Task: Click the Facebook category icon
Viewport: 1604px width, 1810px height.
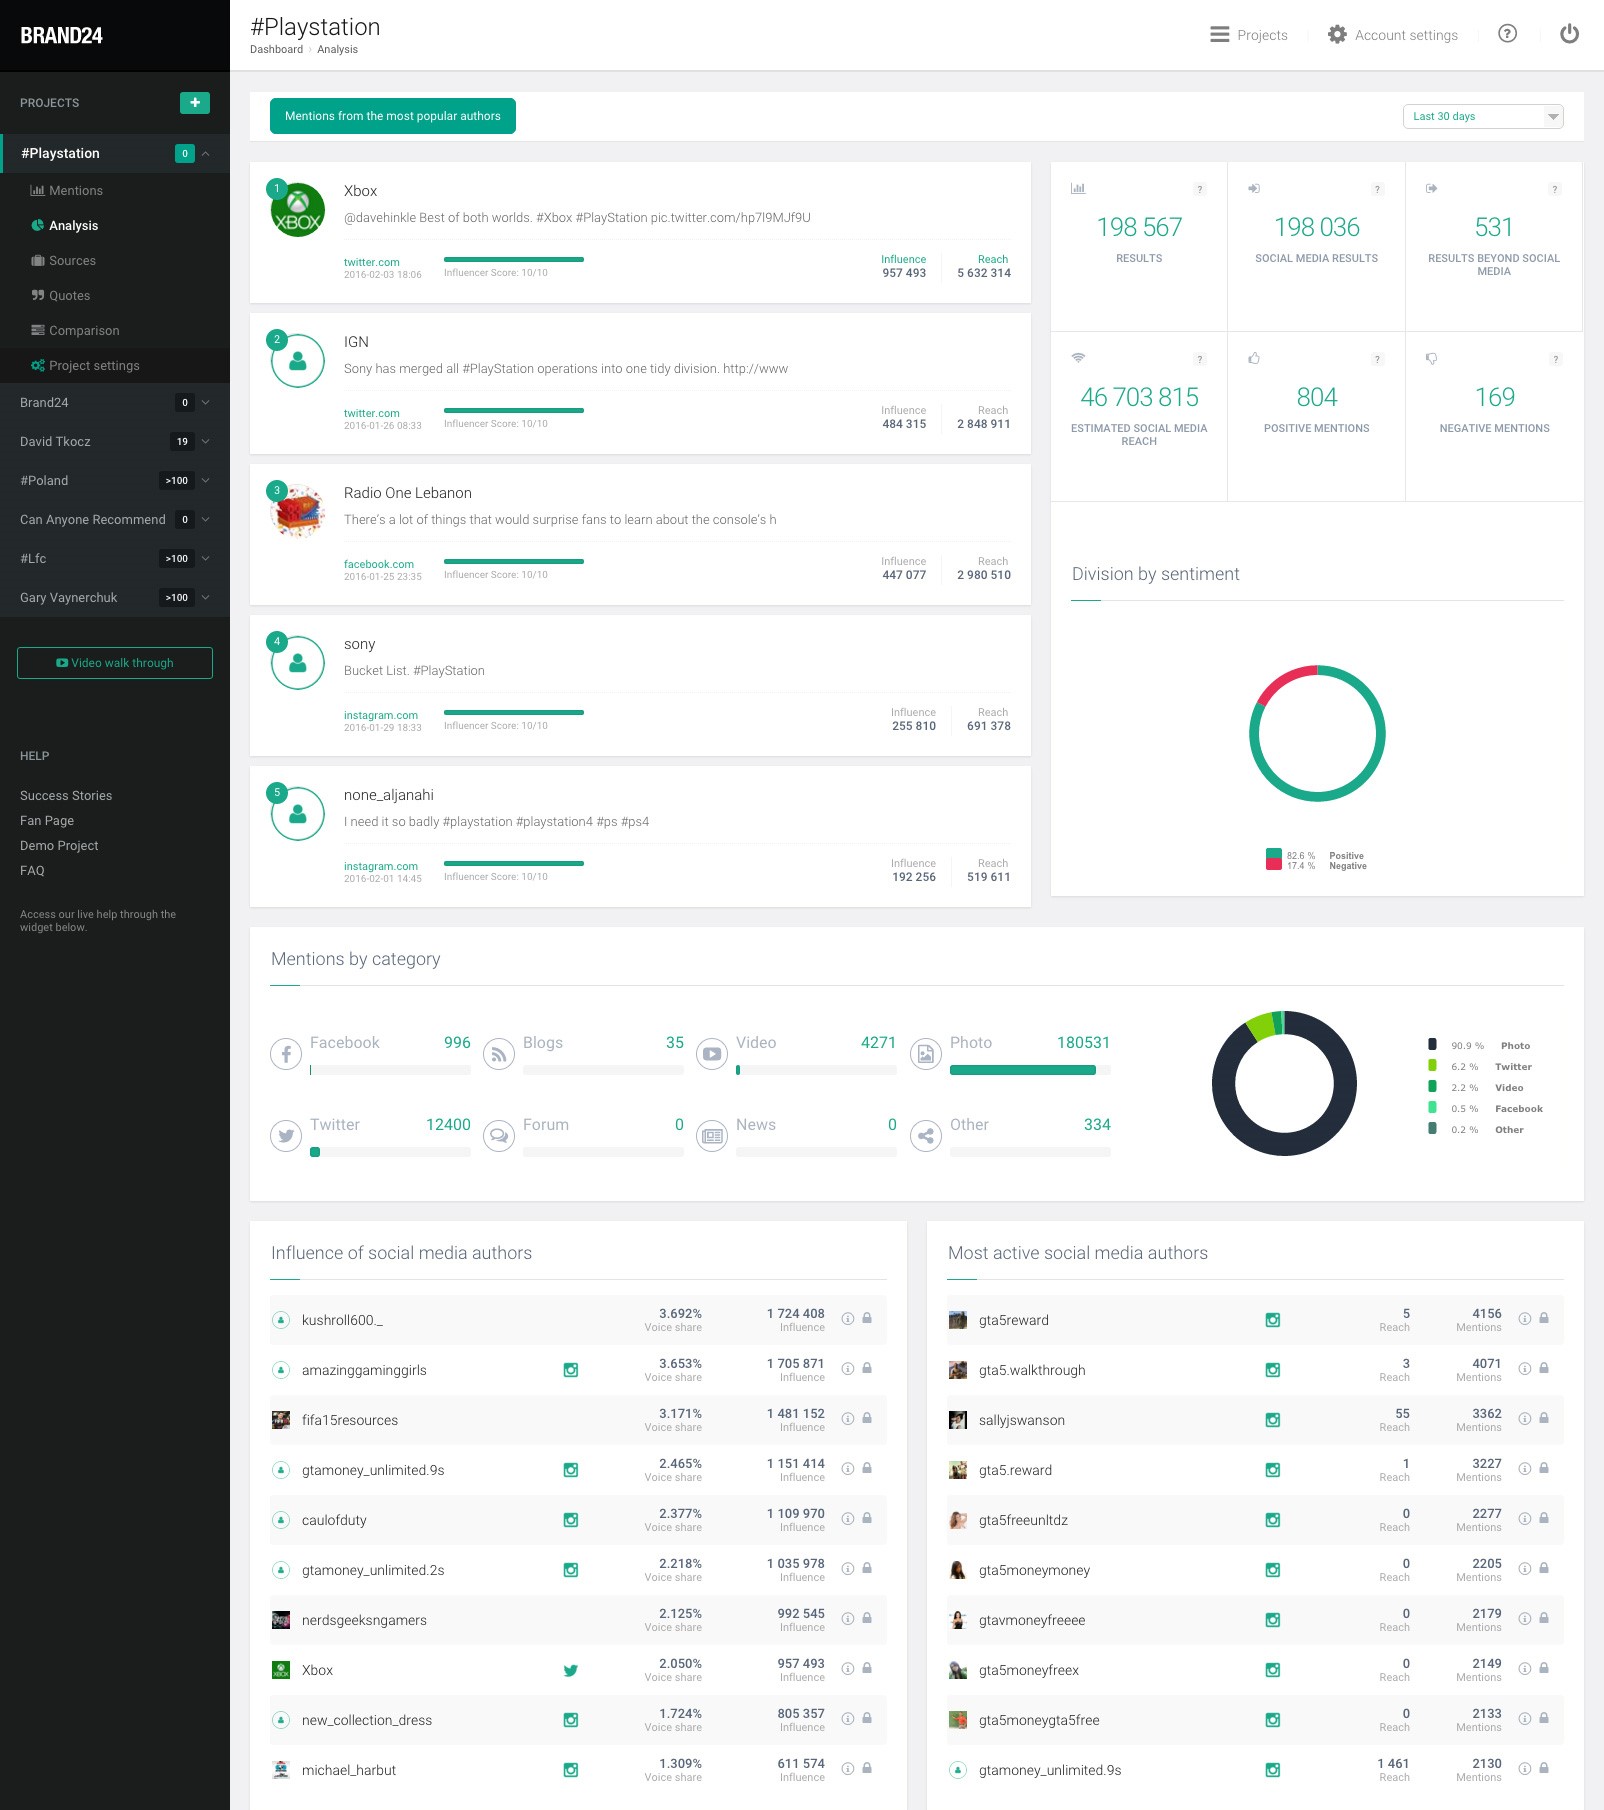Action: (x=286, y=1053)
